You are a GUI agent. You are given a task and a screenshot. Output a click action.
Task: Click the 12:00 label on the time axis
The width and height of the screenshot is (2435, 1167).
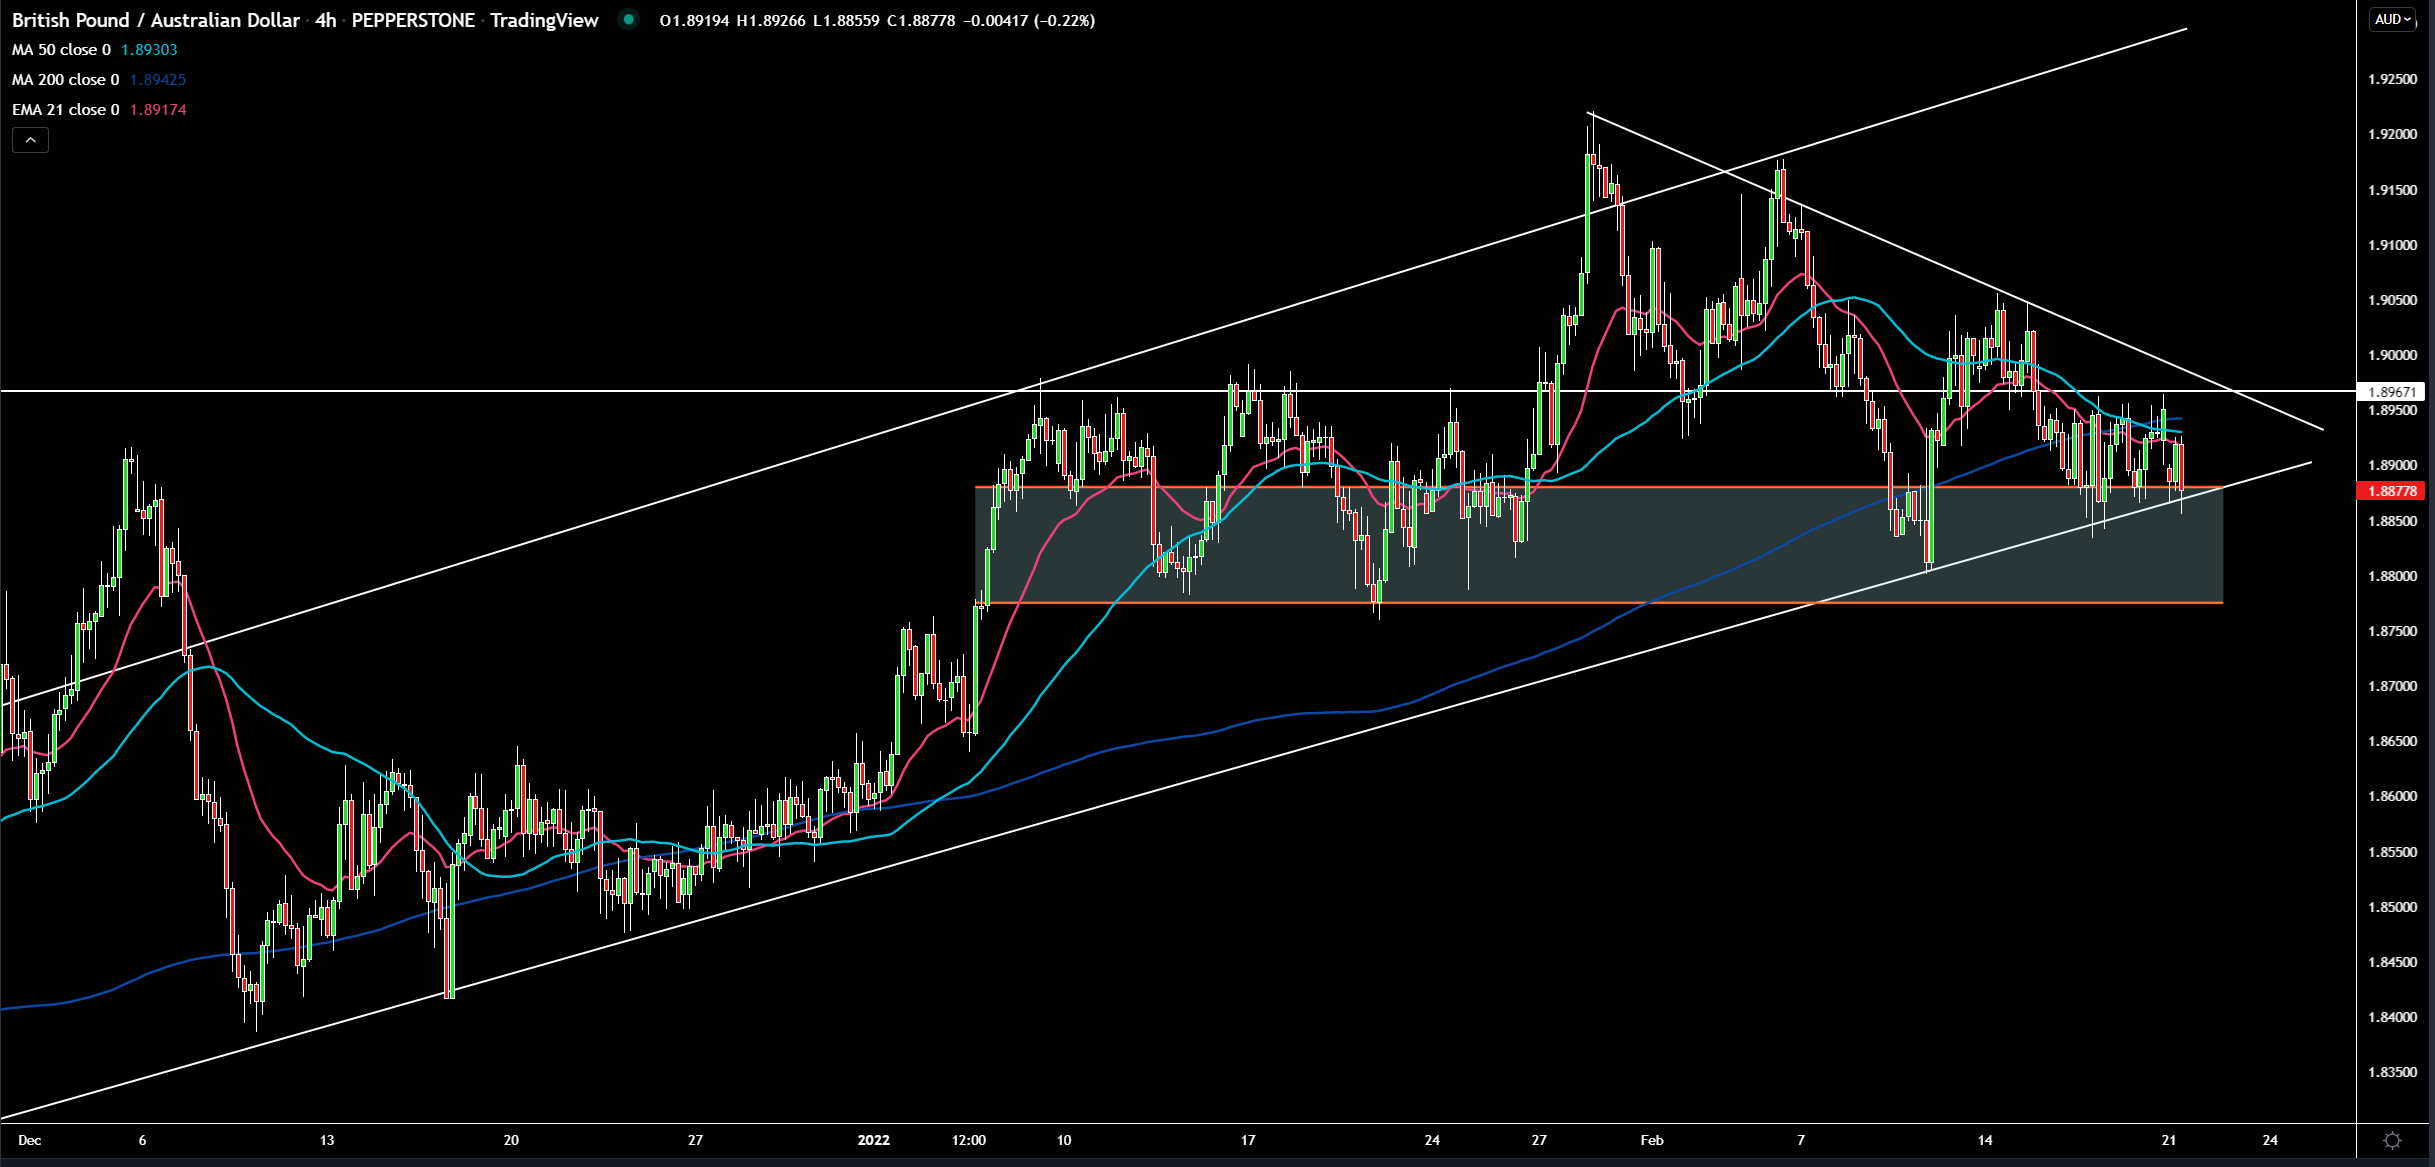(x=968, y=1140)
